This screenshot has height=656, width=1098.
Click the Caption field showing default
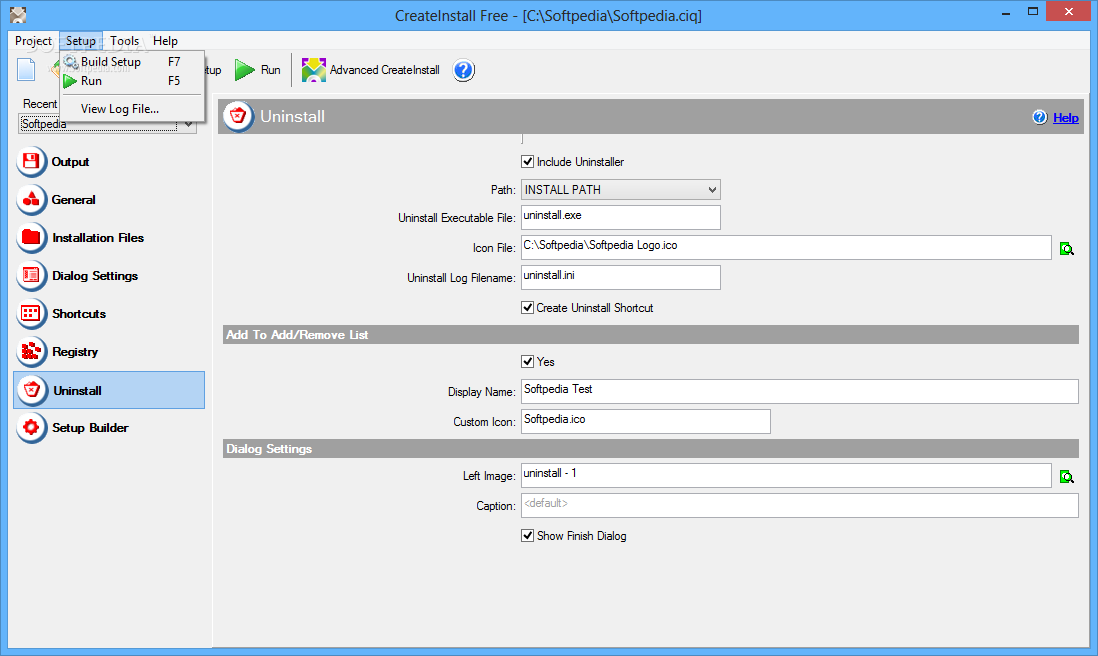(x=799, y=505)
